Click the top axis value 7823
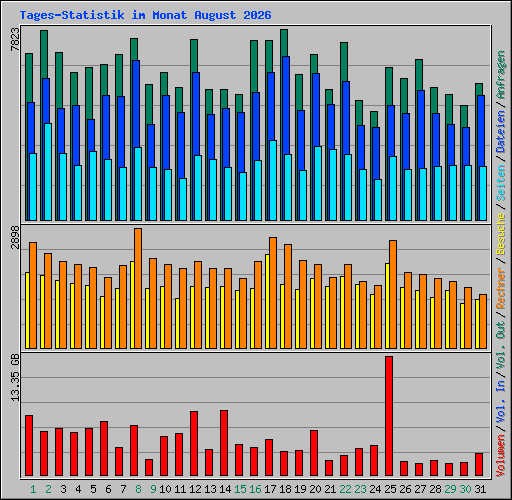Screen dimensions: 512x500 pos(15,39)
